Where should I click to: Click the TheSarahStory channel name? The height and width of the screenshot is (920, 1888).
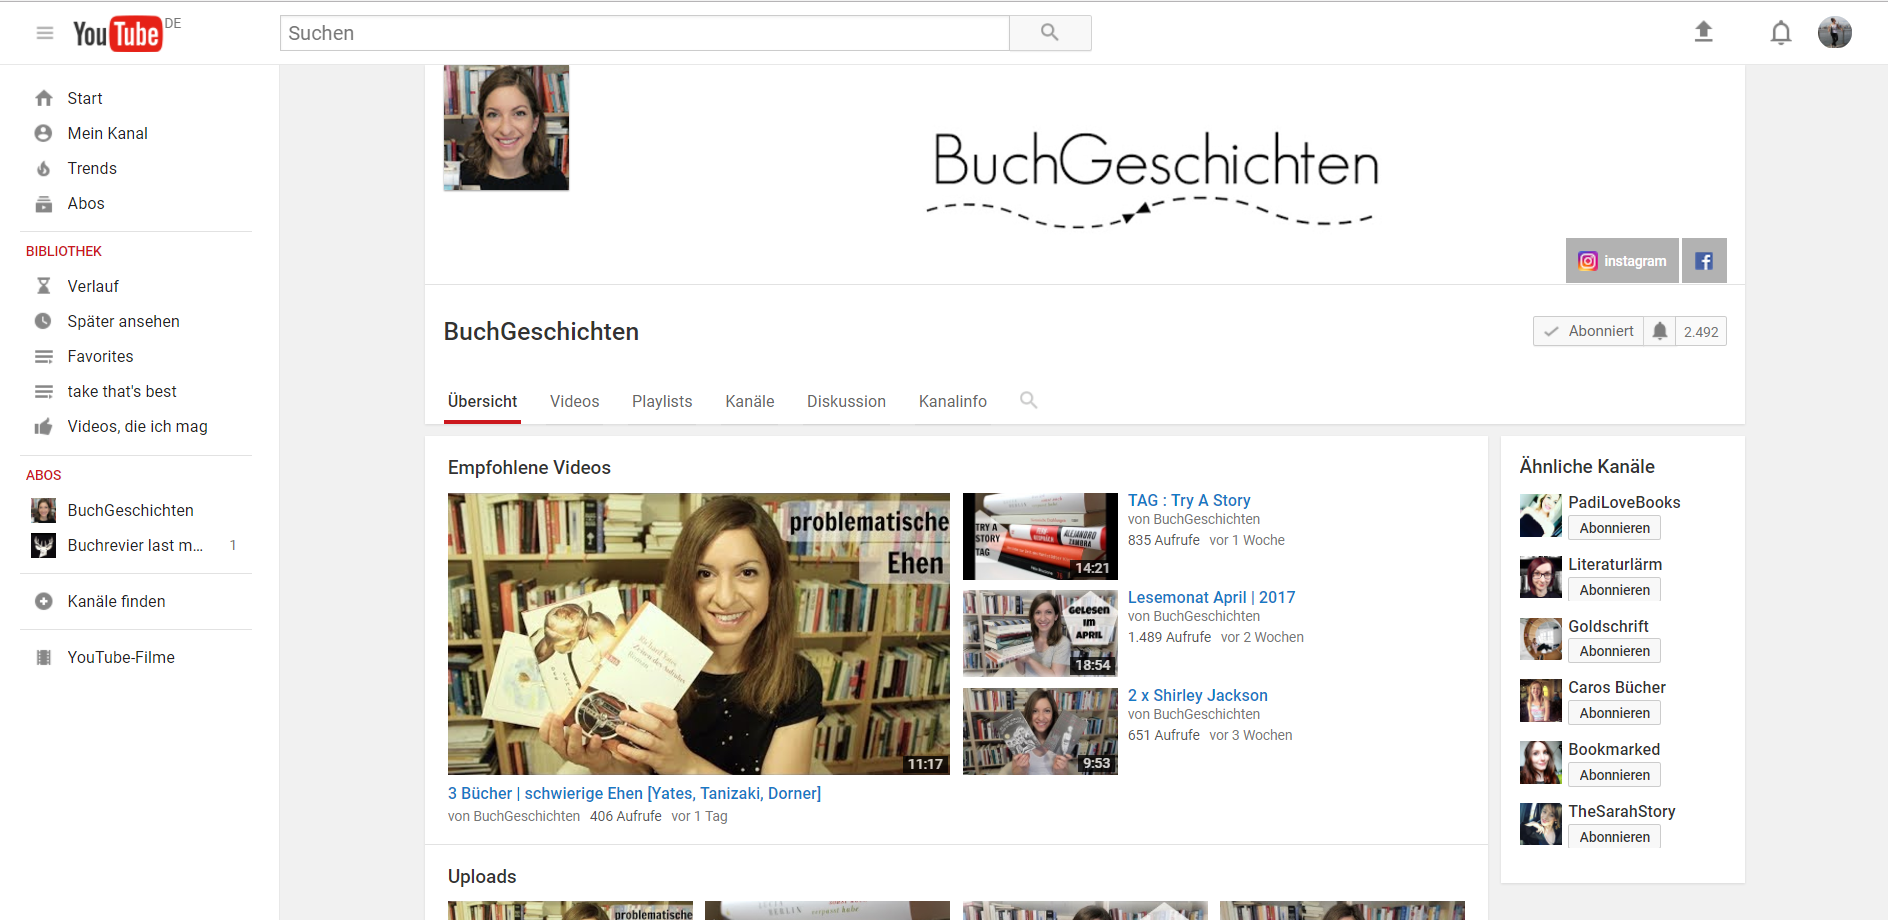coord(1622,811)
